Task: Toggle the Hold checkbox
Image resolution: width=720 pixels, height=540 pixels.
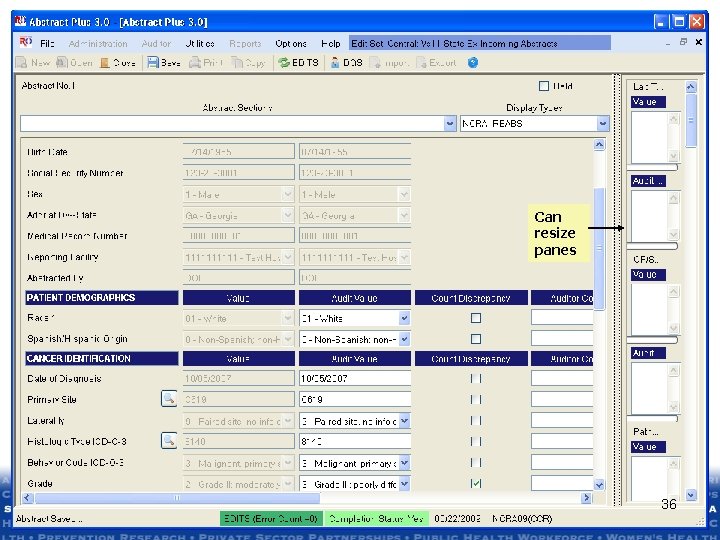Action: [x=544, y=86]
